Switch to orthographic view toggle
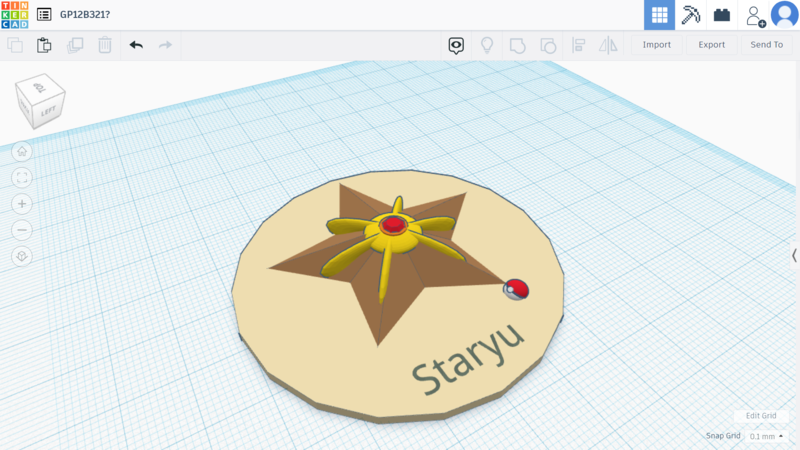The width and height of the screenshot is (800, 450). (x=22, y=256)
